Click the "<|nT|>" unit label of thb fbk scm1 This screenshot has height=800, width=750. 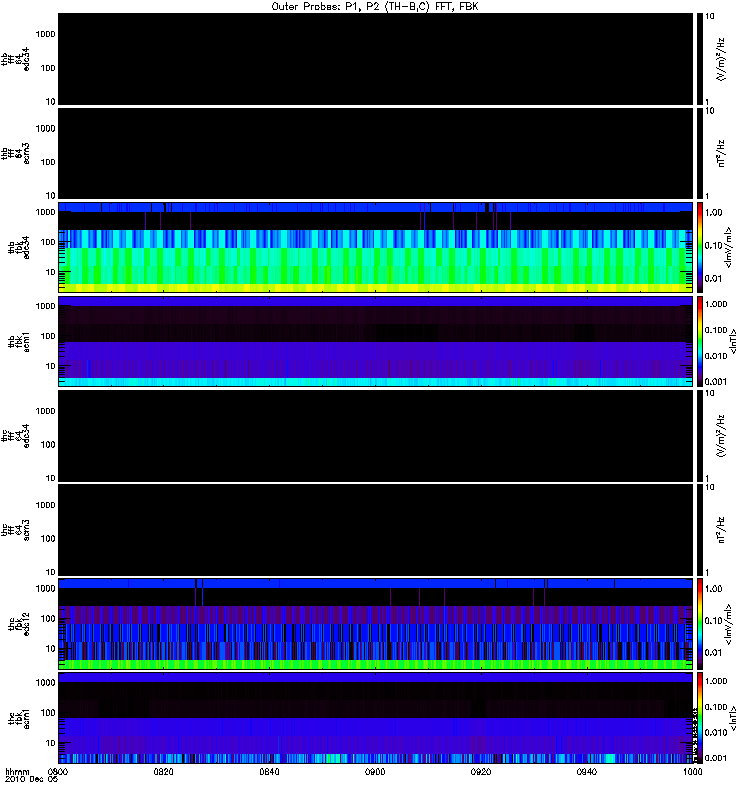733,342
